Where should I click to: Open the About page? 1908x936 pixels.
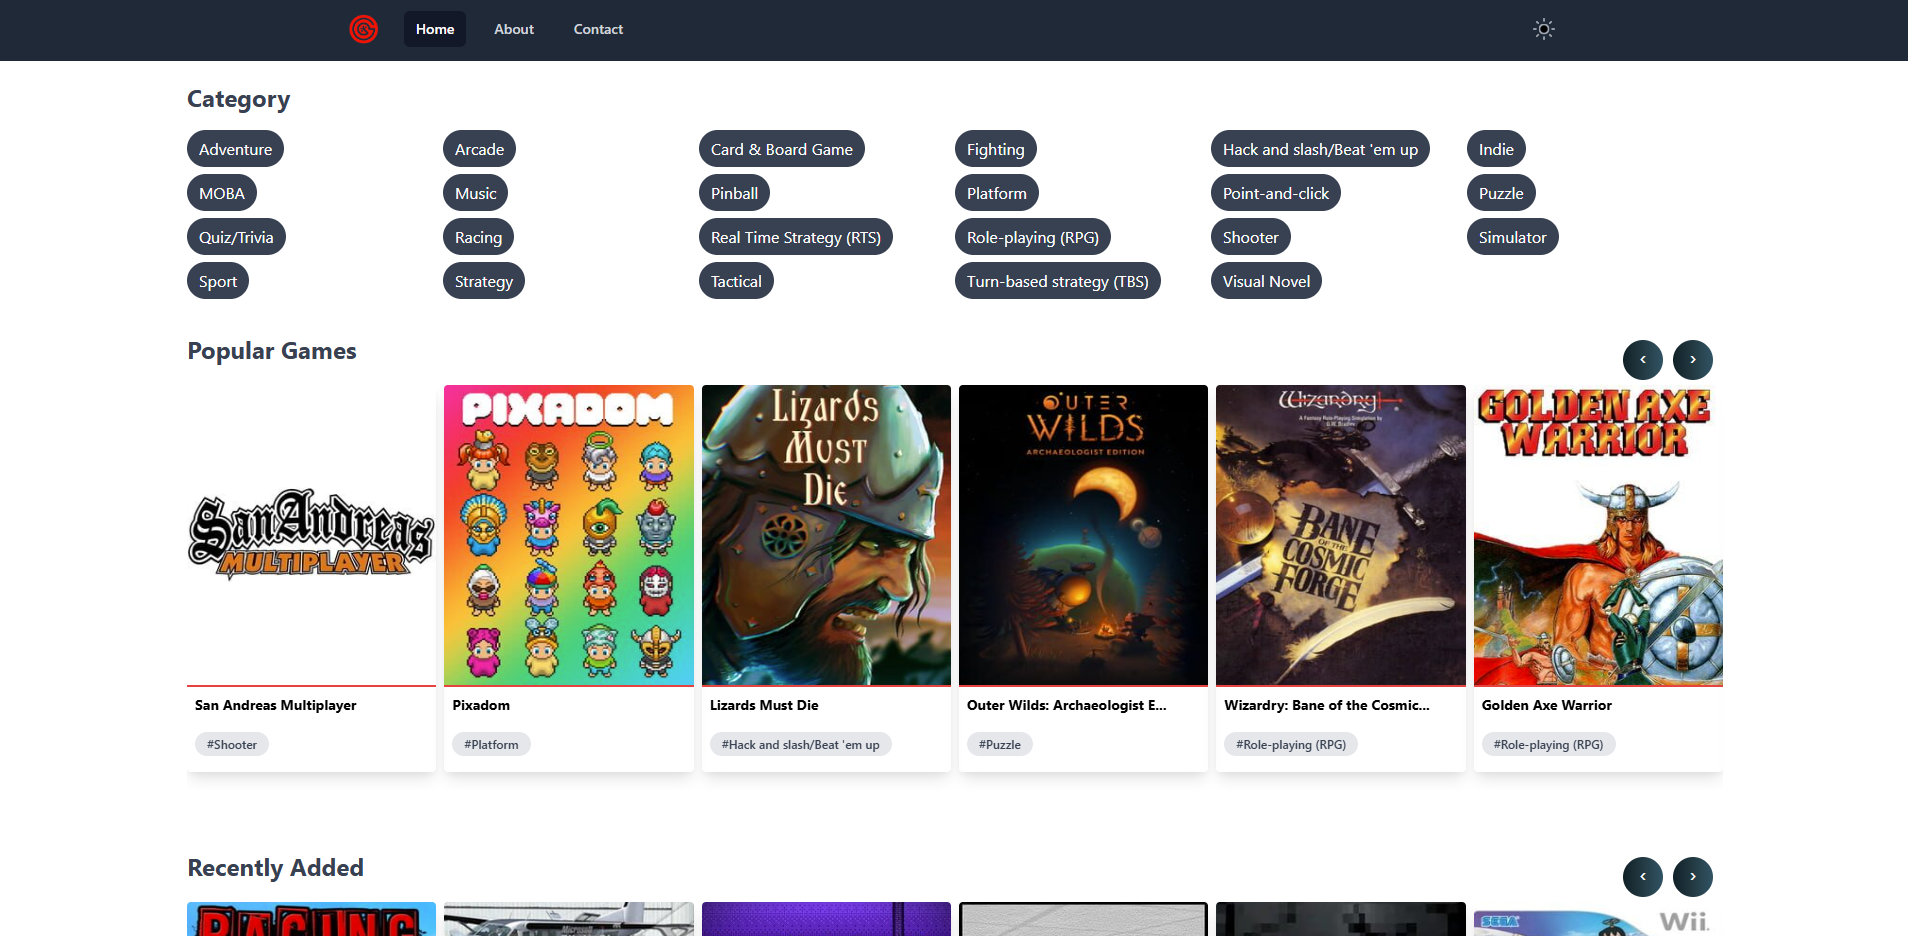point(514,29)
